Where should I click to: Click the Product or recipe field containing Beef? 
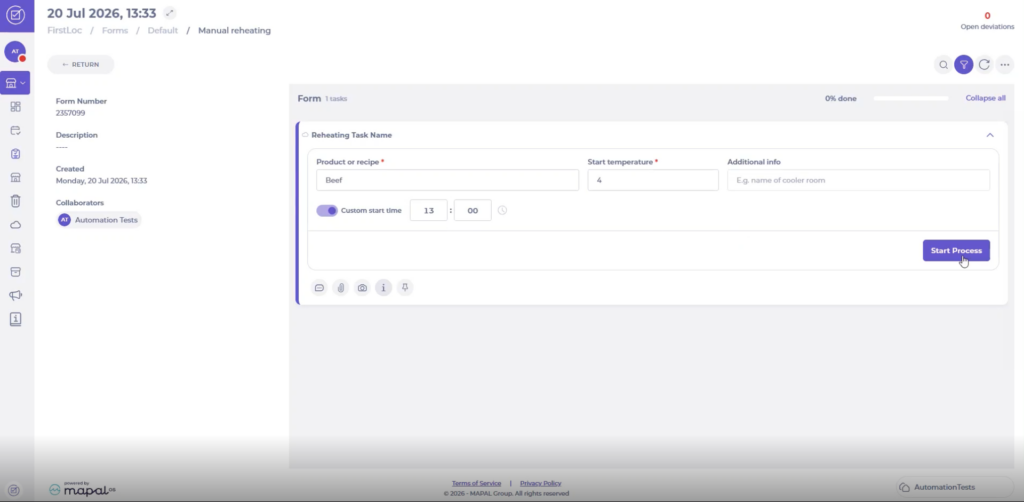447,180
